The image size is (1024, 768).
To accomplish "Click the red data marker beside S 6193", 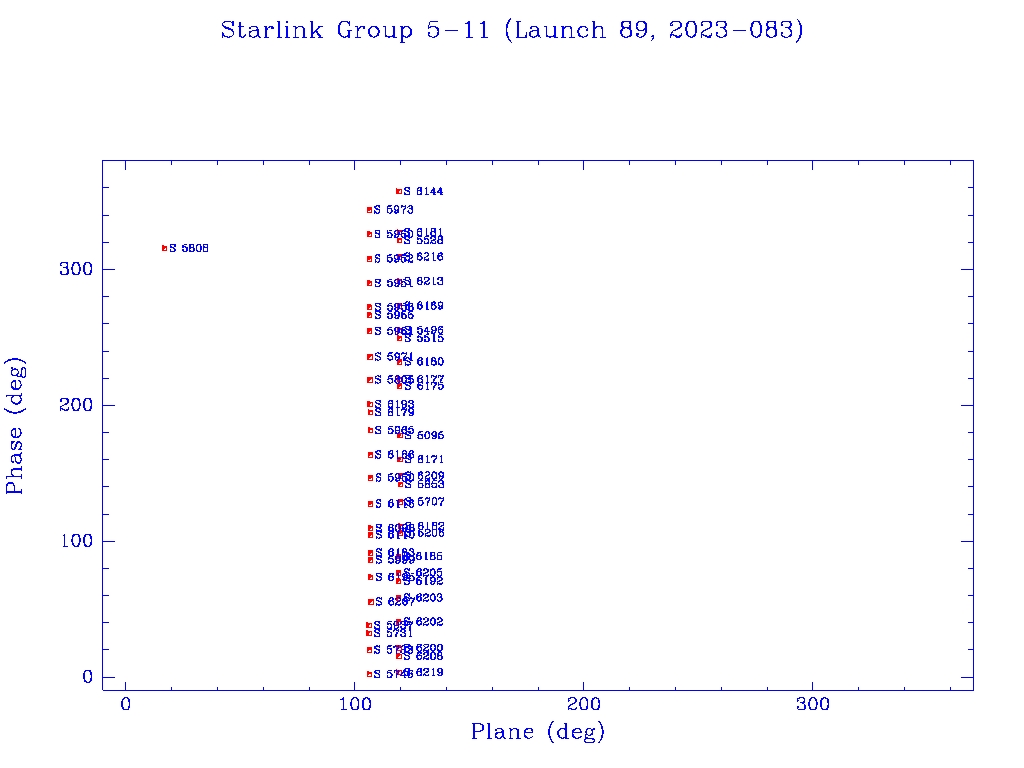I will tap(370, 404).
